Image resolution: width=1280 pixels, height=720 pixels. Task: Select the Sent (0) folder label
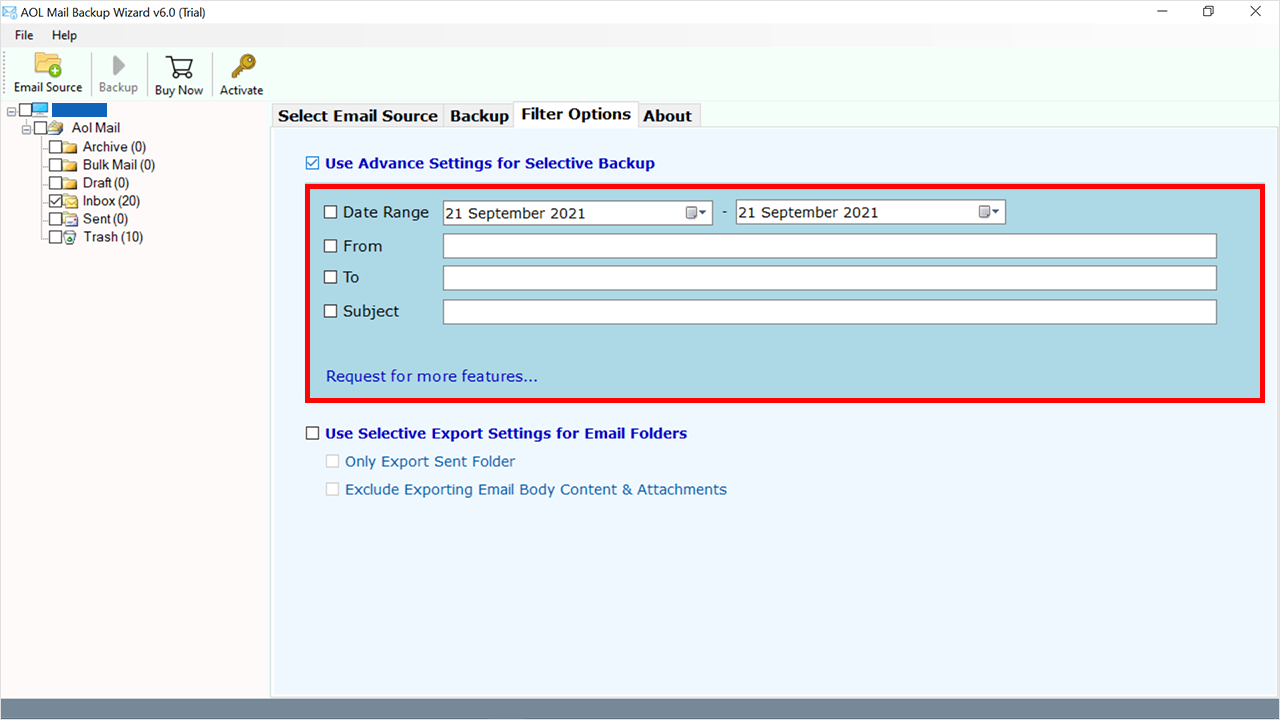coord(105,219)
